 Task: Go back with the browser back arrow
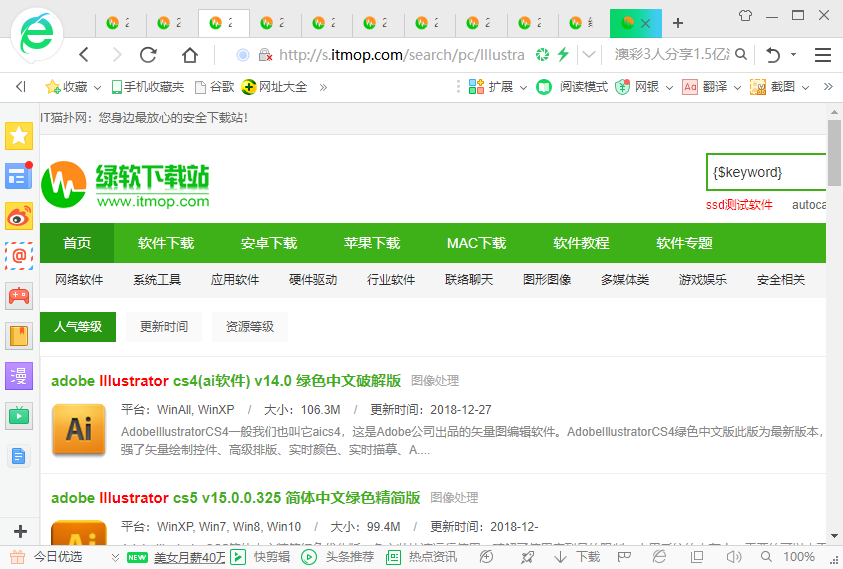pyautogui.click(x=84, y=54)
